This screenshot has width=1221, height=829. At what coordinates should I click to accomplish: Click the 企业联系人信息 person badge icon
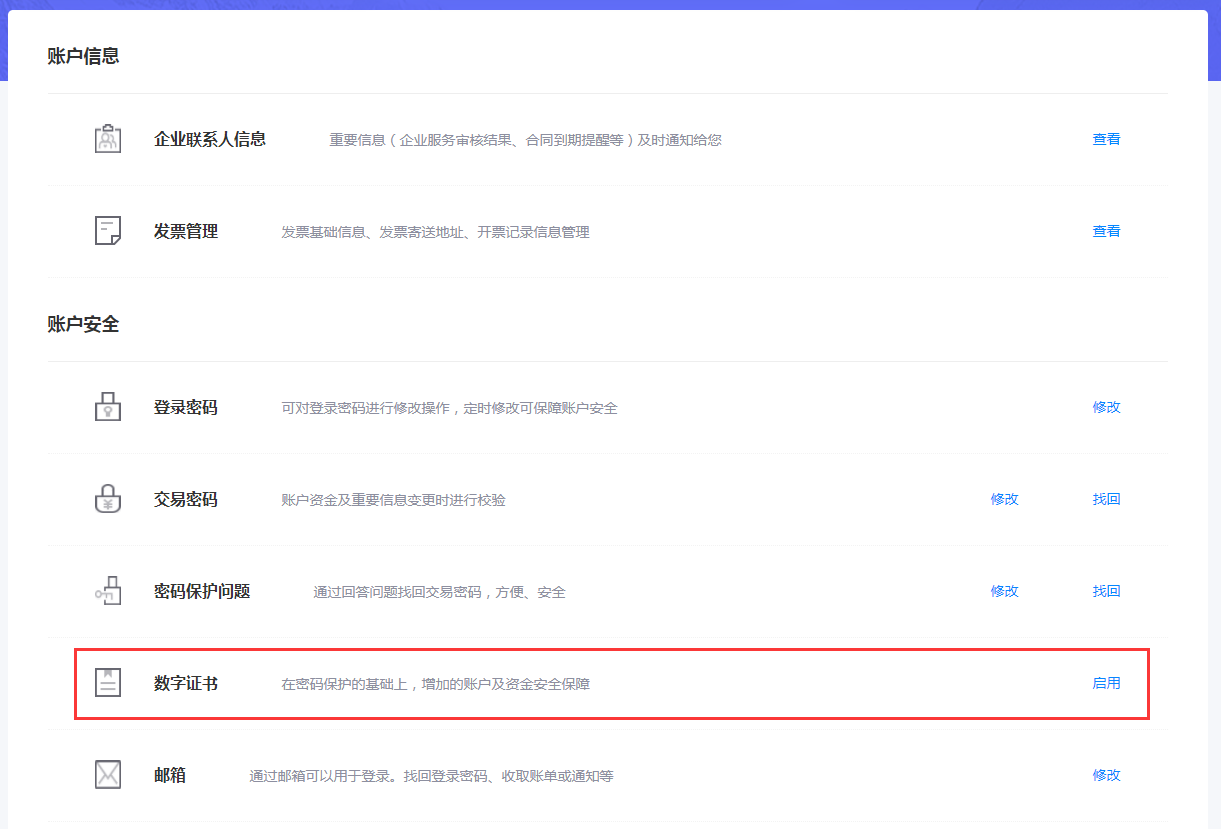108,139
